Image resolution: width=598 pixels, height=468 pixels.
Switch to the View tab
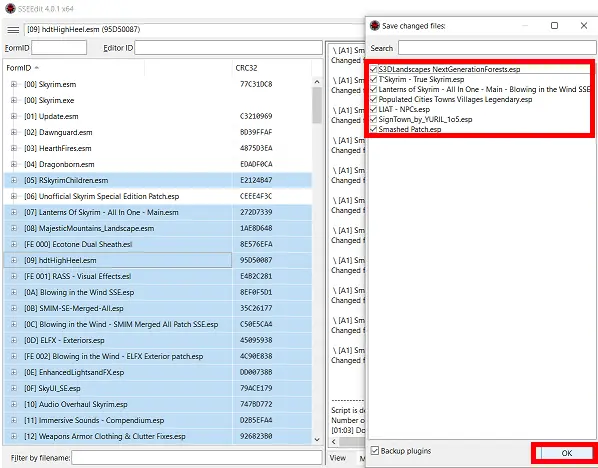tap(338, 458)
